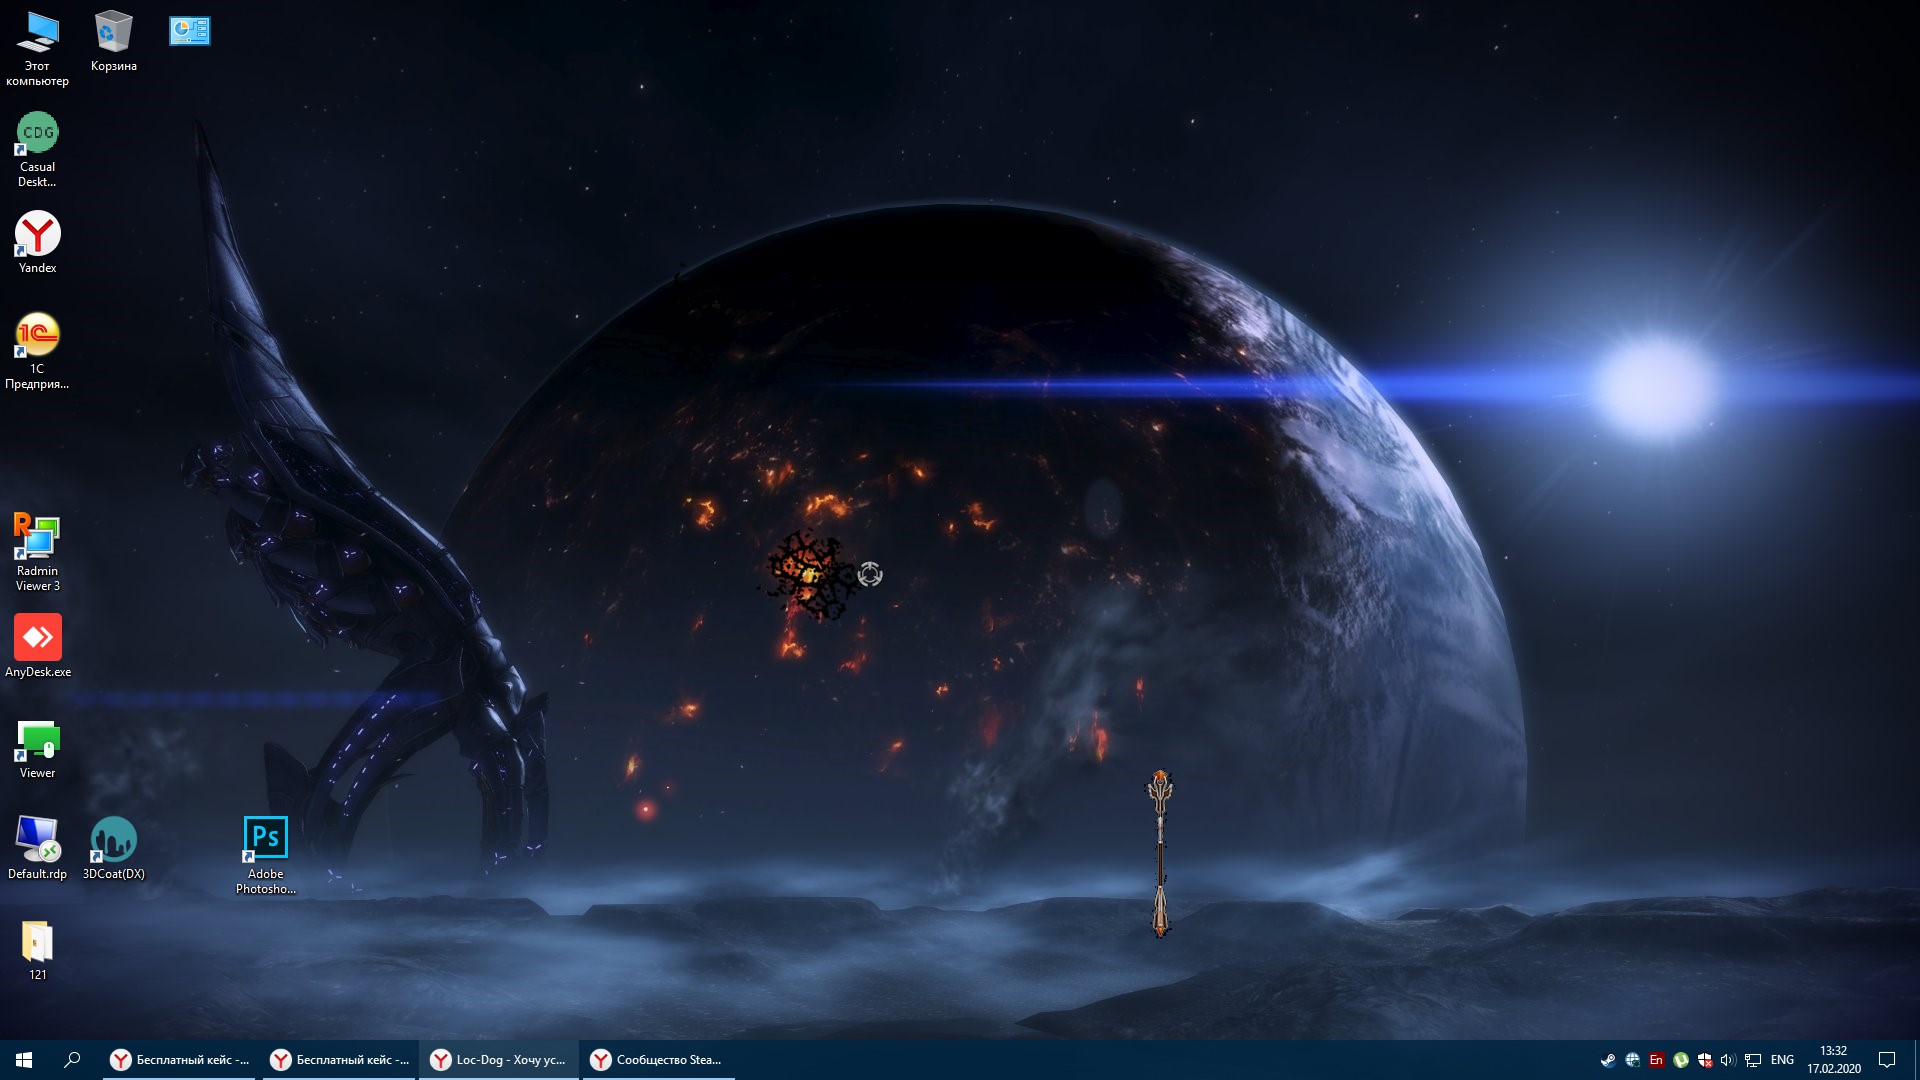Viewport: 1920px width, 1080px height.
Task: Click the uTorrent tray icon
Action: point(1681,1060)
